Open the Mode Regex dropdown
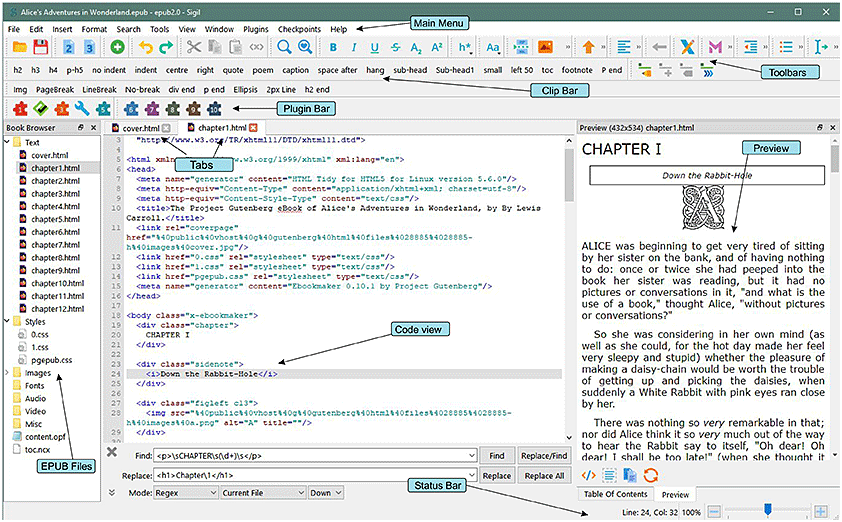Viewport: 842px width, 522px height. point(184,493)
